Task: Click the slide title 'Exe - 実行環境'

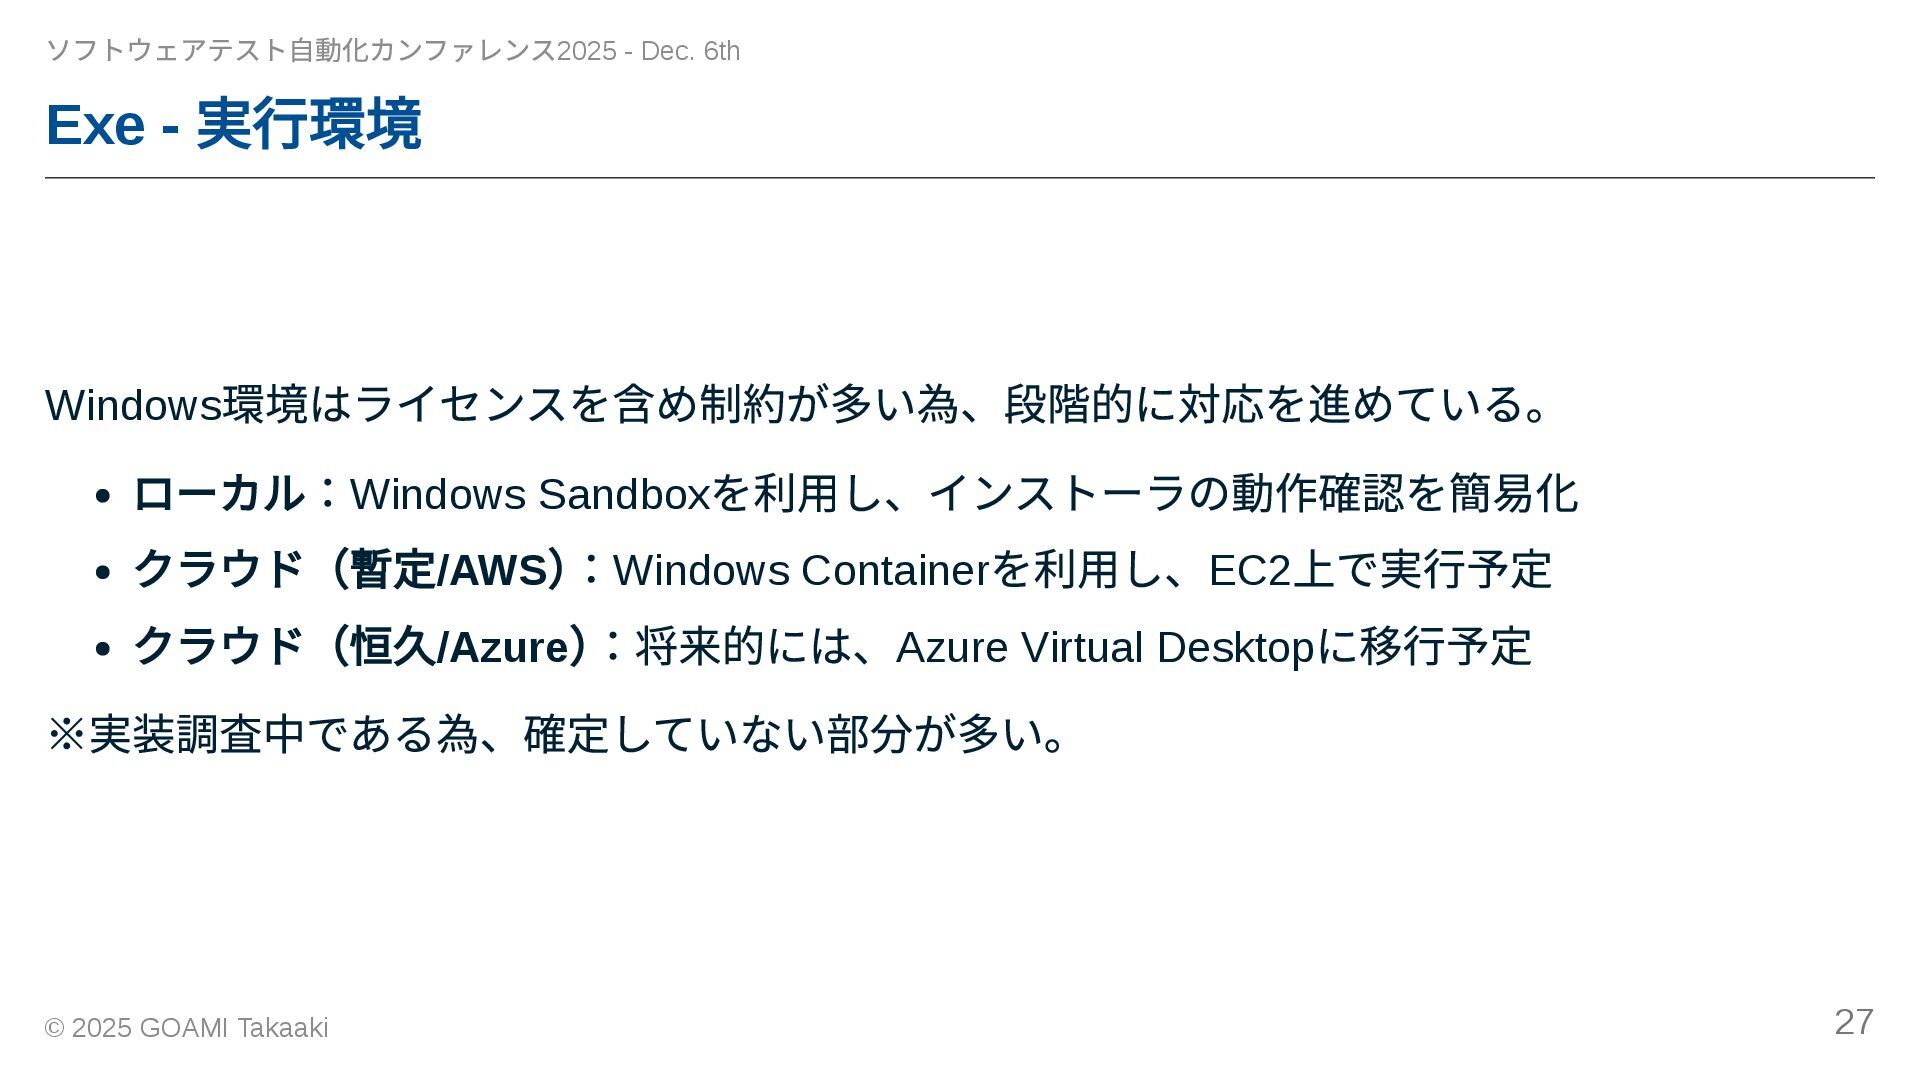Action: (233, 125)
